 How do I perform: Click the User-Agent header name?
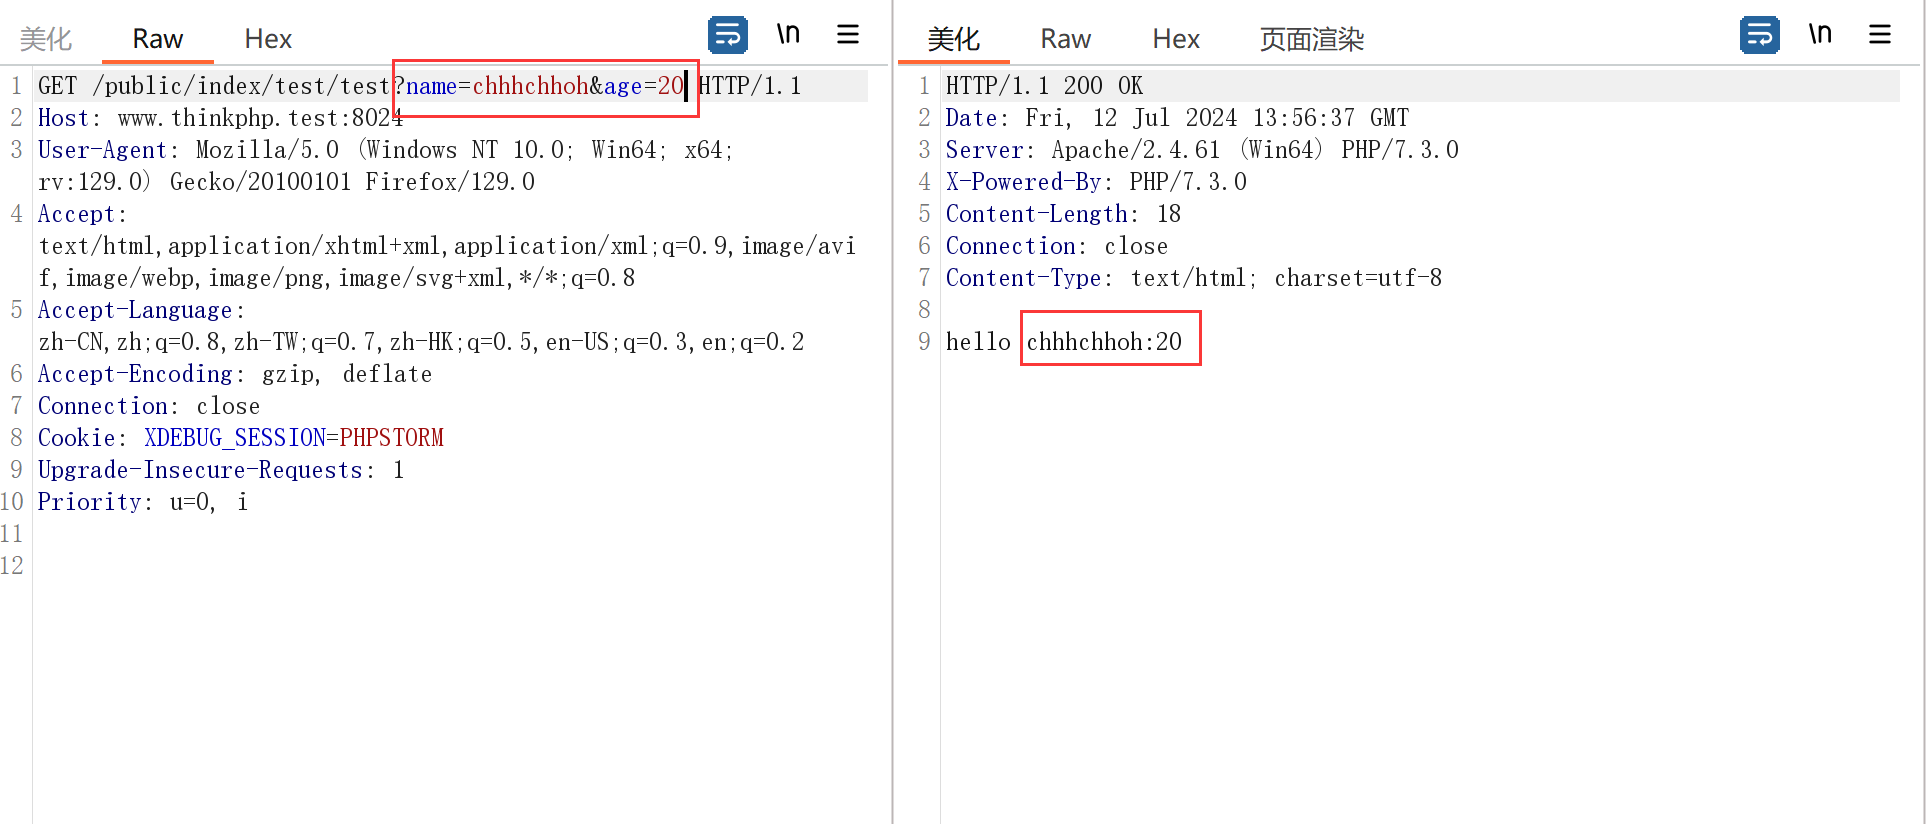[102, 150]
